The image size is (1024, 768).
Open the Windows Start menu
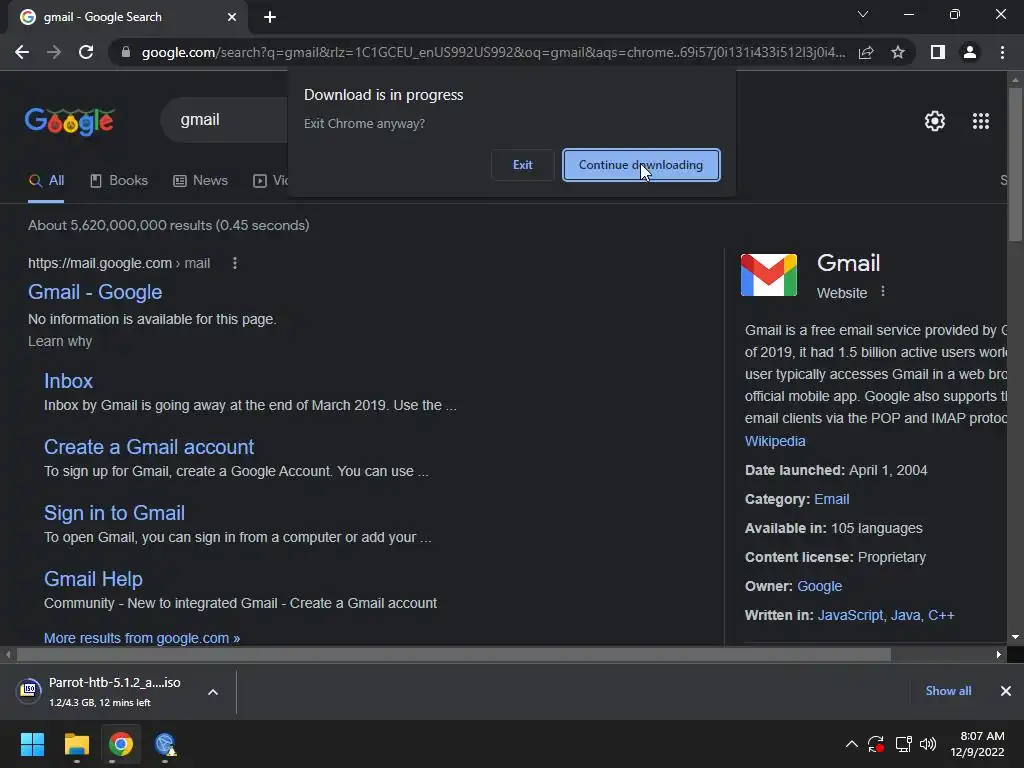[32, 744]
